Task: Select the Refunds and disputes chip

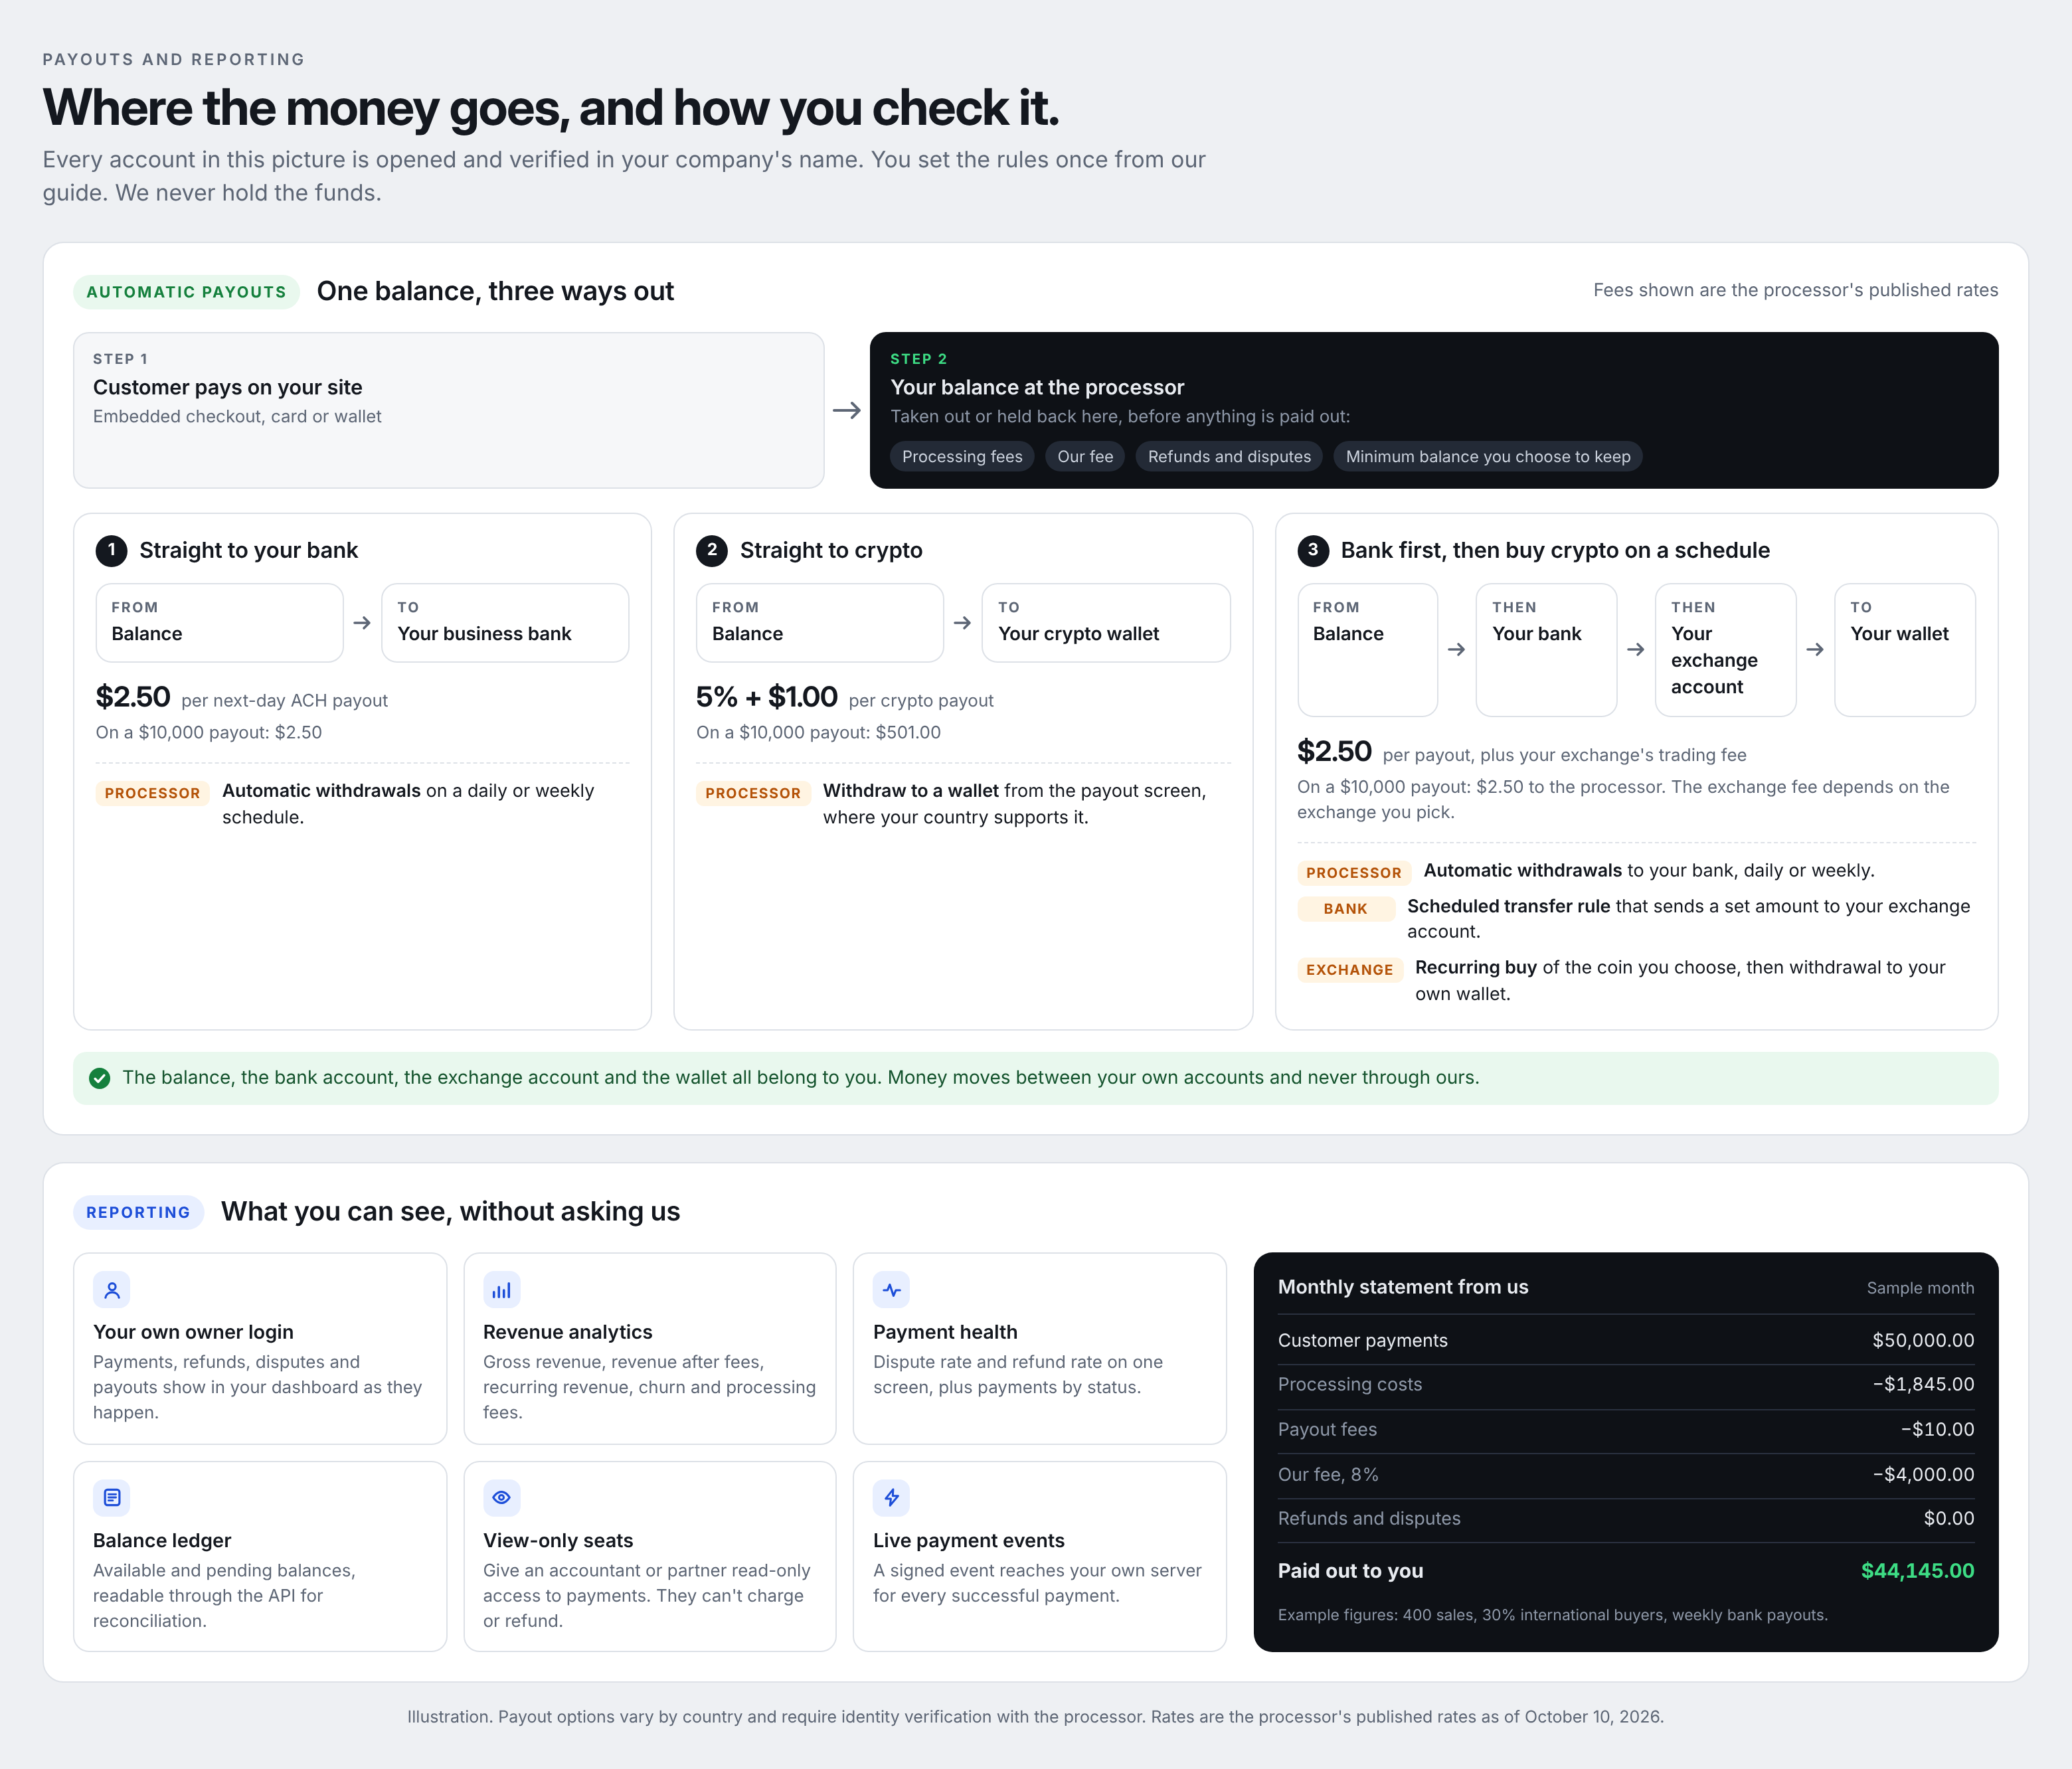Action: (1229, 457)
